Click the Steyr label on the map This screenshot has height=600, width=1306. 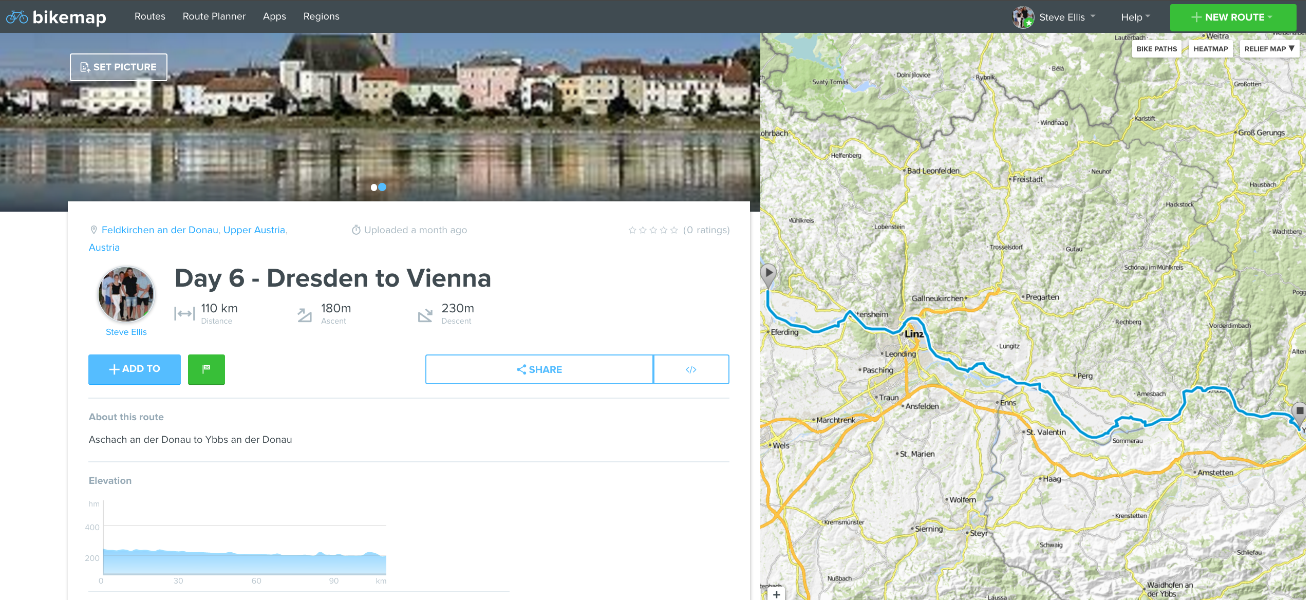tap(979, 534)
